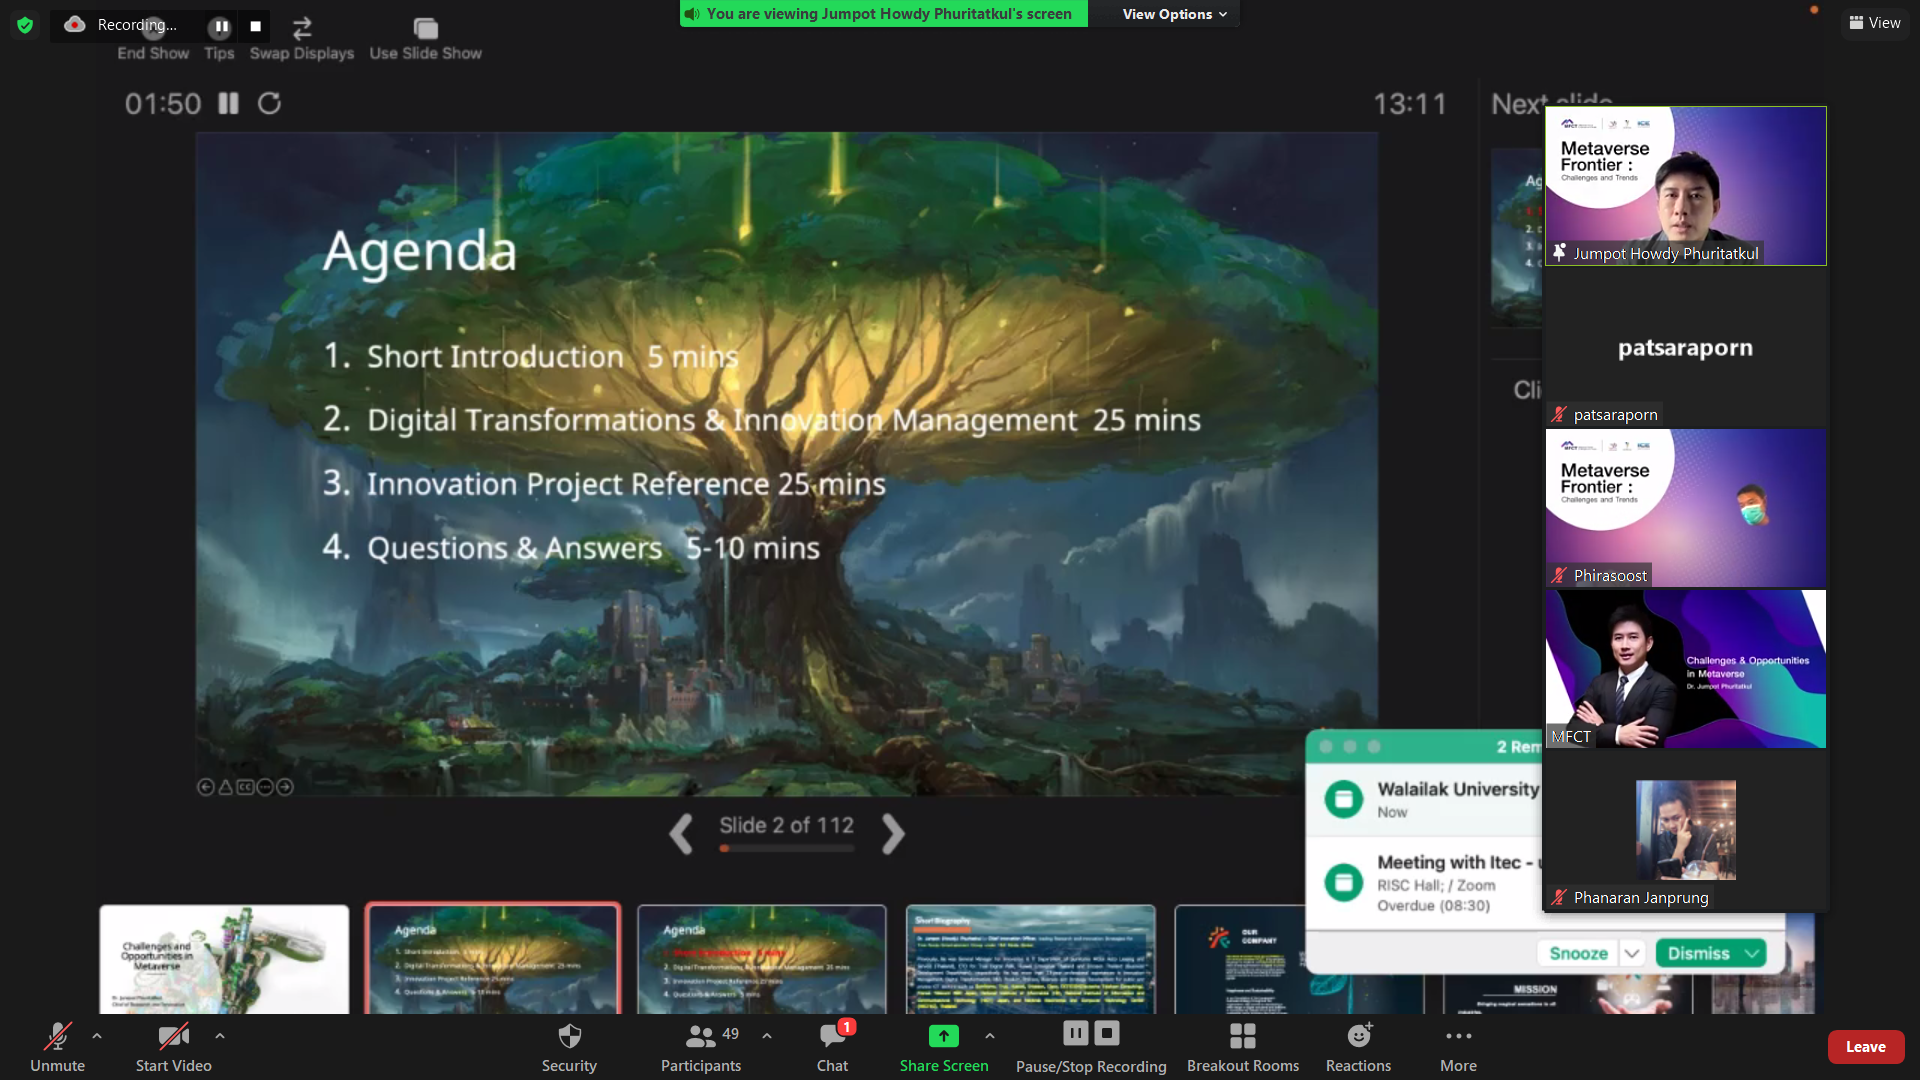Image resolution: width=1920 pixels, height=1080 pixels.
Task: Click the 13:11 clock in presenter view
Action: click(1409, 103)
